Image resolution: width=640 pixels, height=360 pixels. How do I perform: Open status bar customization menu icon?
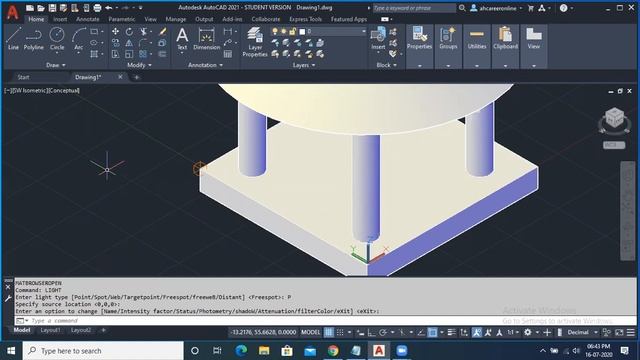(631, 333)
